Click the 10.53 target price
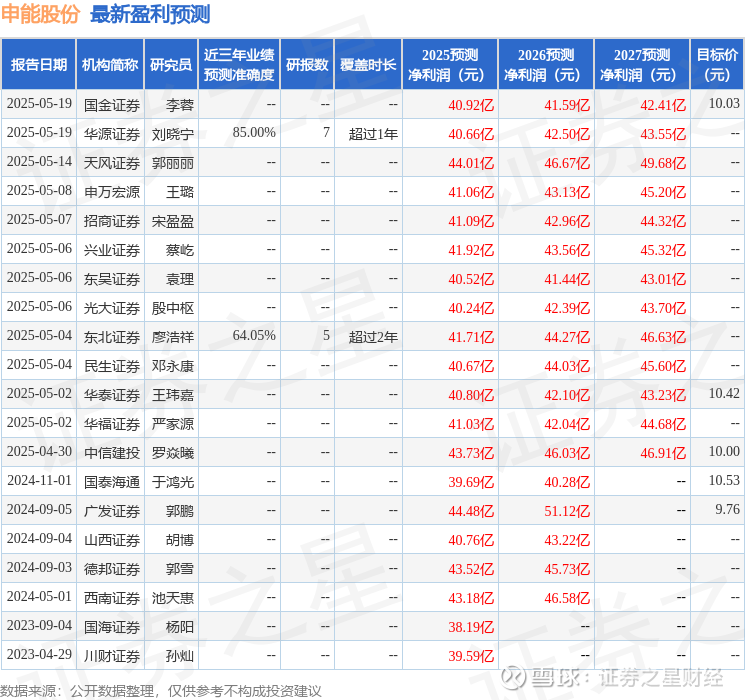Image resolution: width=745 pixels, height=700 pixels. pyautogui.click(x=724, y=480)
